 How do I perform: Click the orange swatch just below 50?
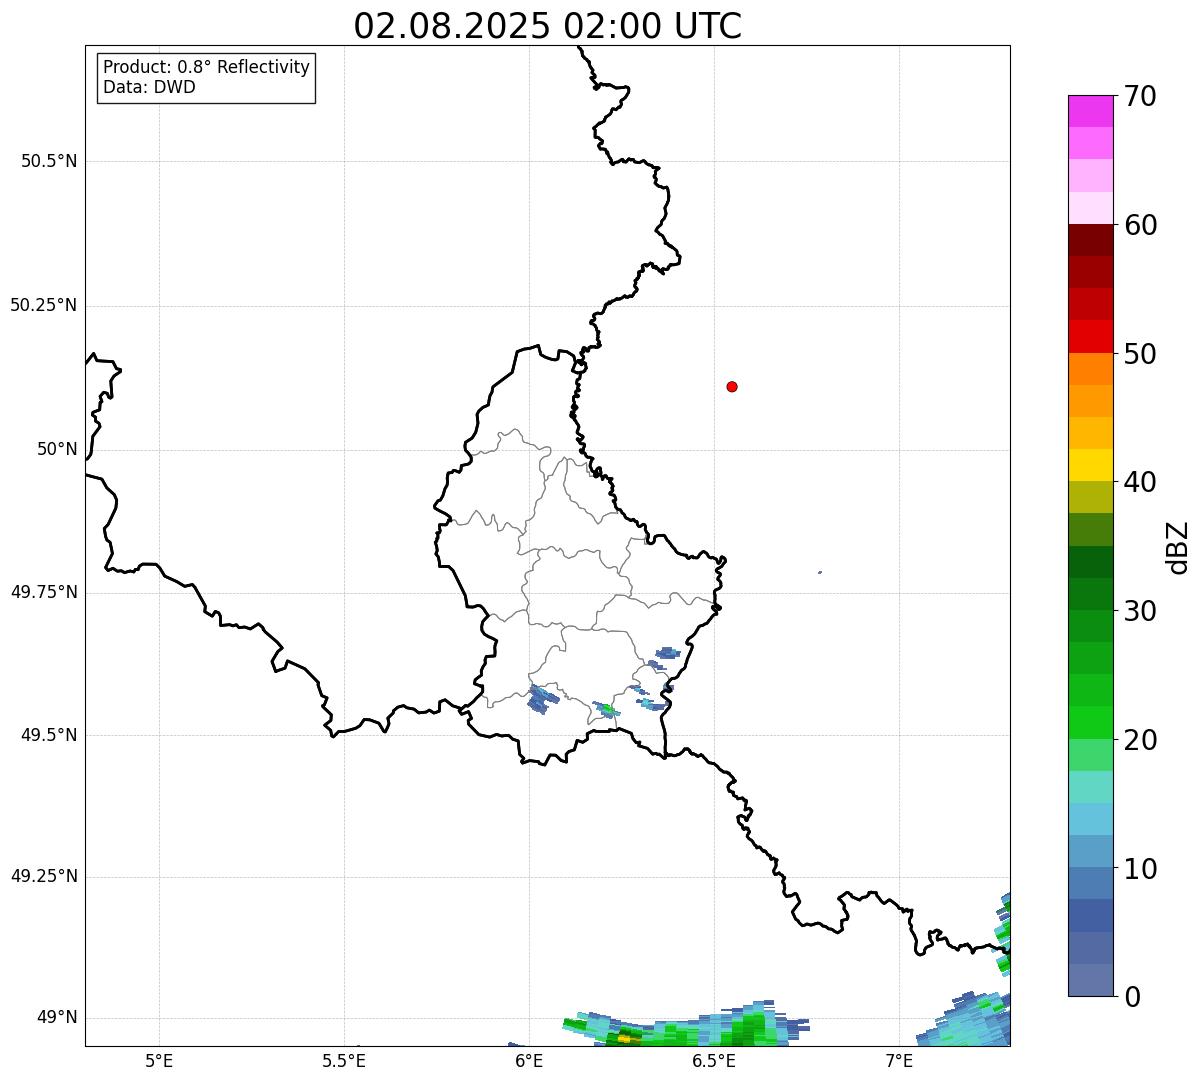point(1090,369)
